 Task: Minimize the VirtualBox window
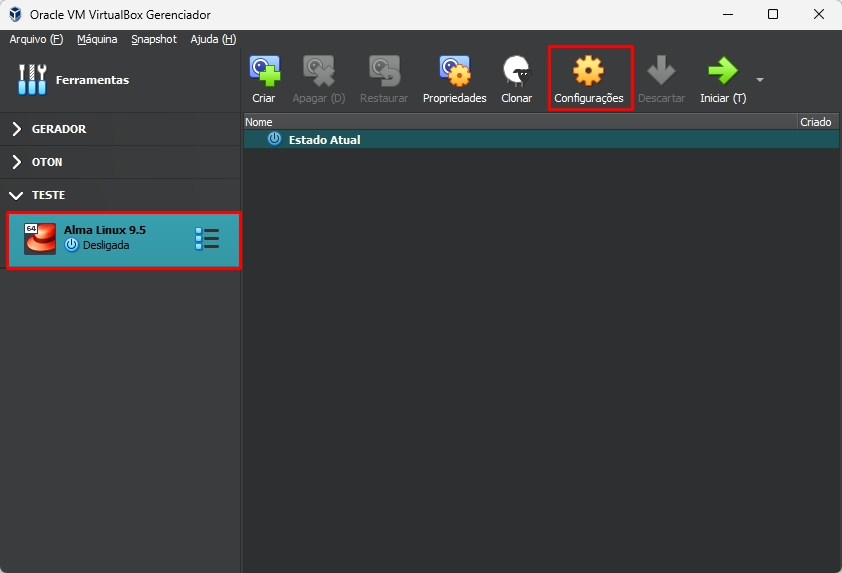click(728, 14)
